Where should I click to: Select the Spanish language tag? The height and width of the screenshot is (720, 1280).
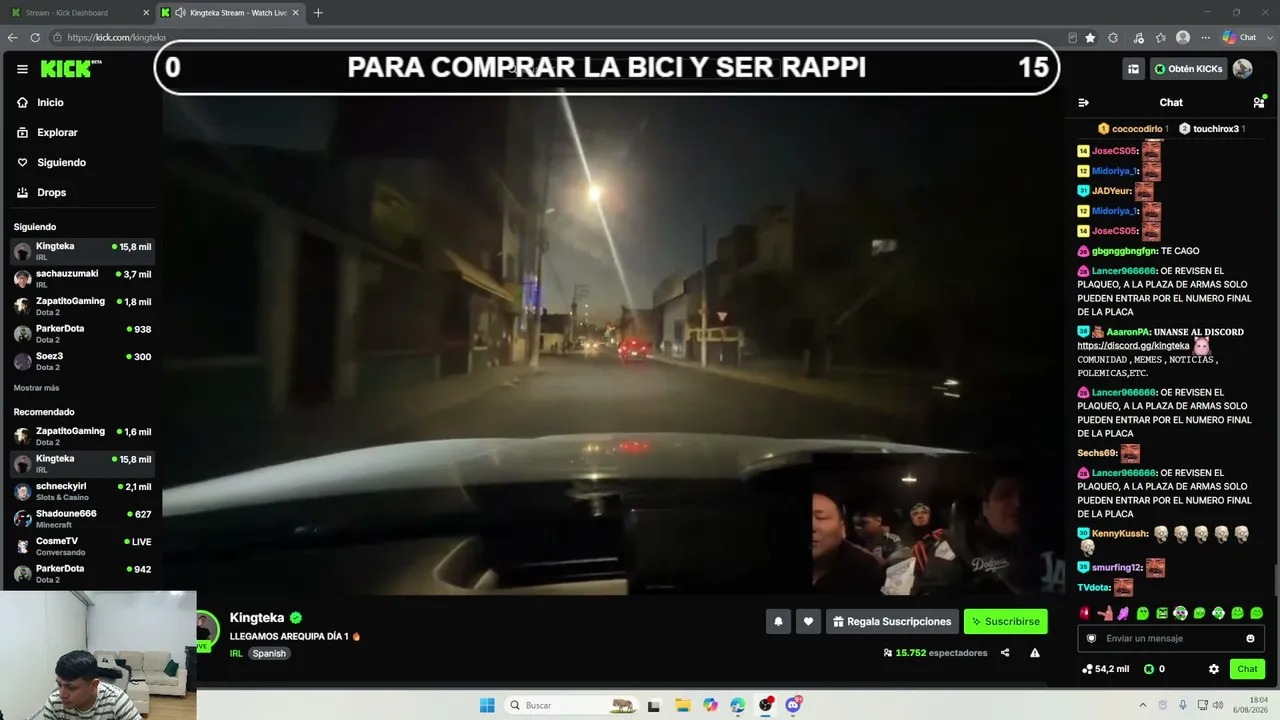(x=269, y=653)
